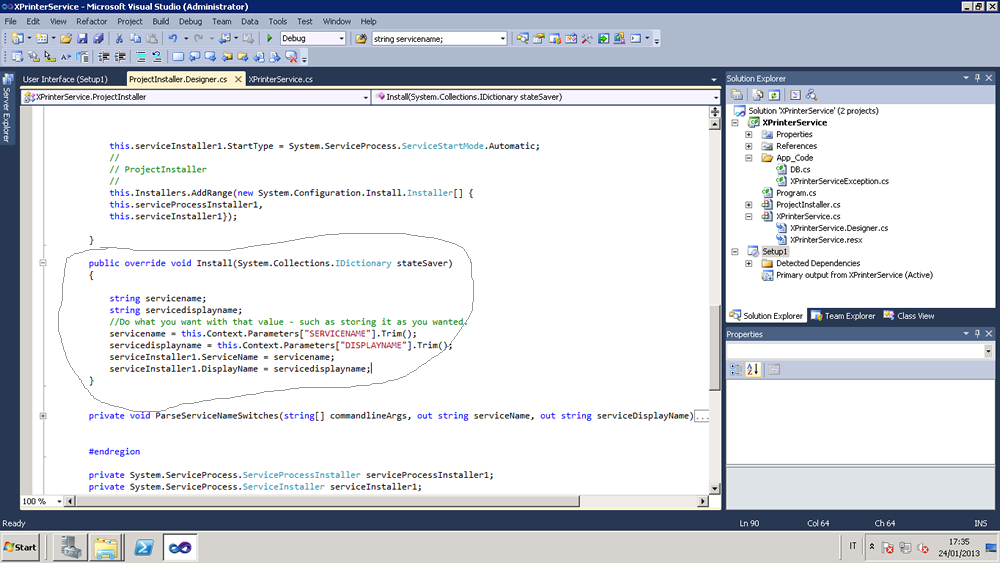Screen dimensions: 1000x563
Task: Click the Find in Files icon
Action: (x=361, y=38)
